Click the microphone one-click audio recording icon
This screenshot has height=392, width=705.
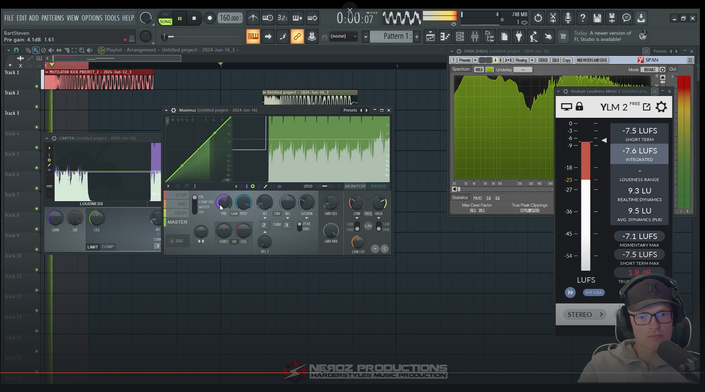[568, 18]
